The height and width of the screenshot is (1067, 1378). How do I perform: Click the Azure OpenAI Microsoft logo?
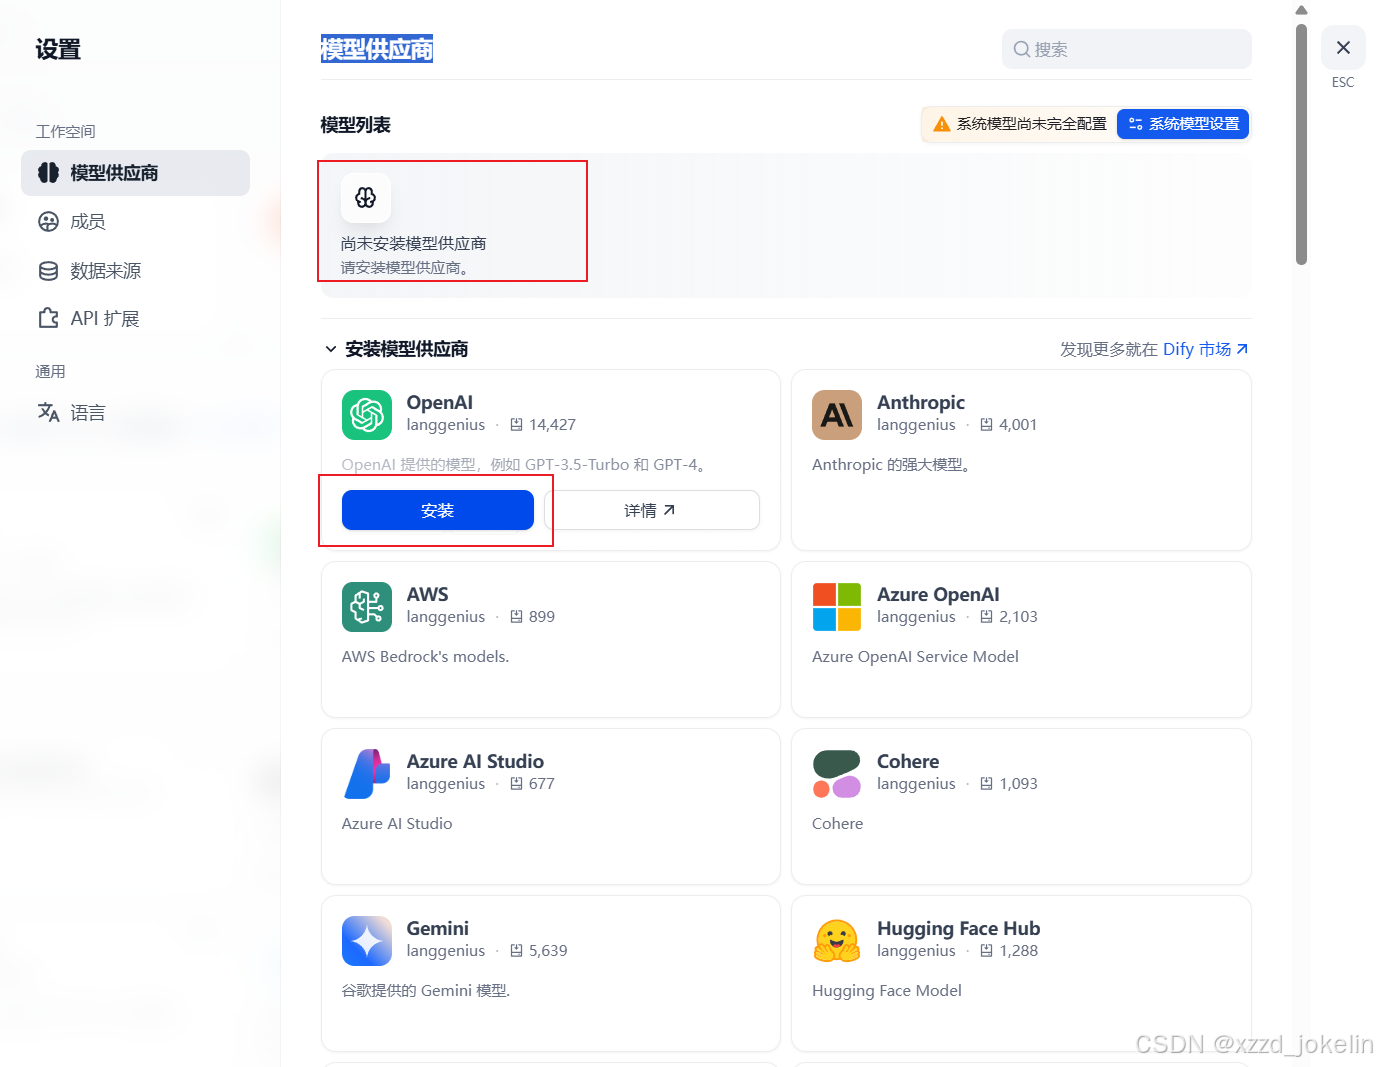[x=837, y=607]
